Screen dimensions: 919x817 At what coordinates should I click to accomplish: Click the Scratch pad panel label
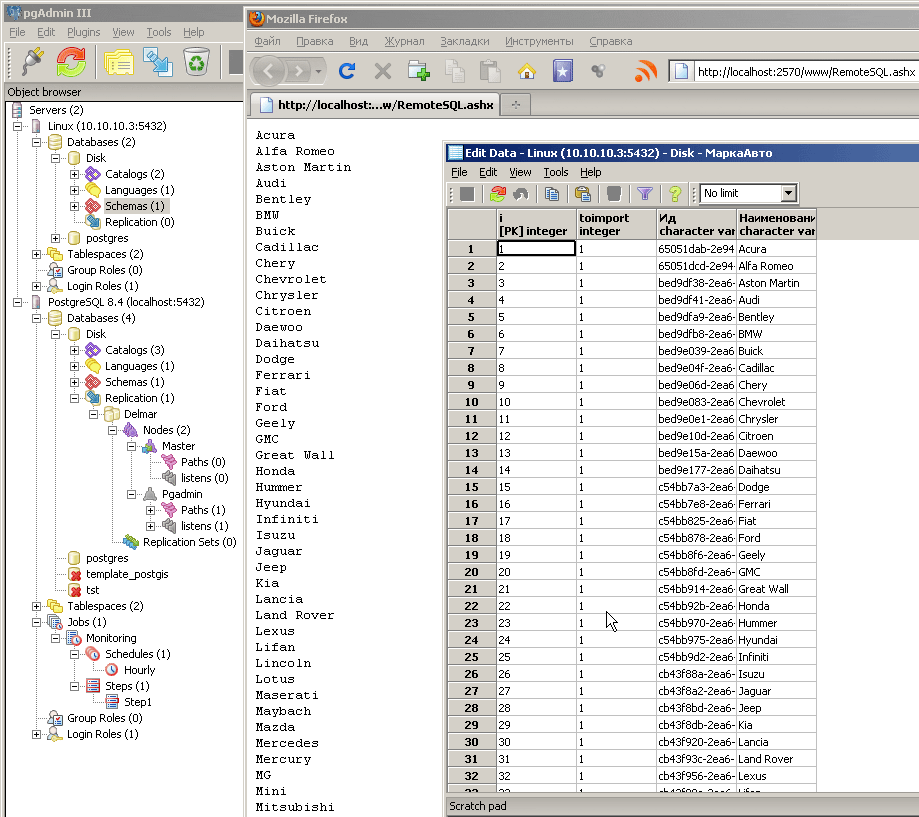pos(478,806)
